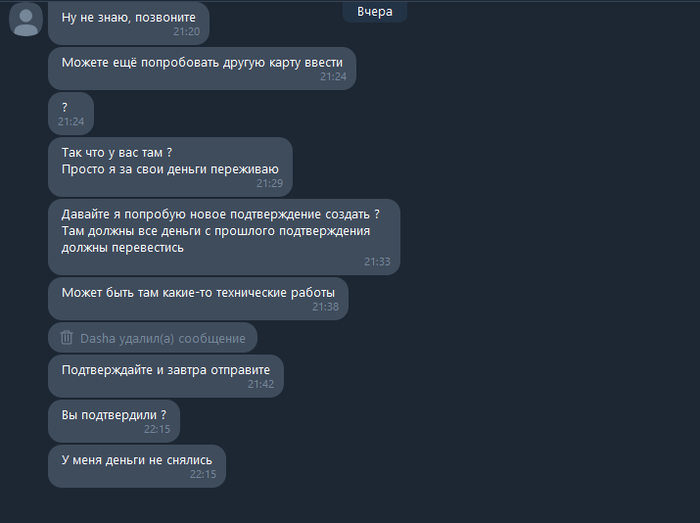
Task: Click the 21:42 timestamp
Action: pos(261,384)
